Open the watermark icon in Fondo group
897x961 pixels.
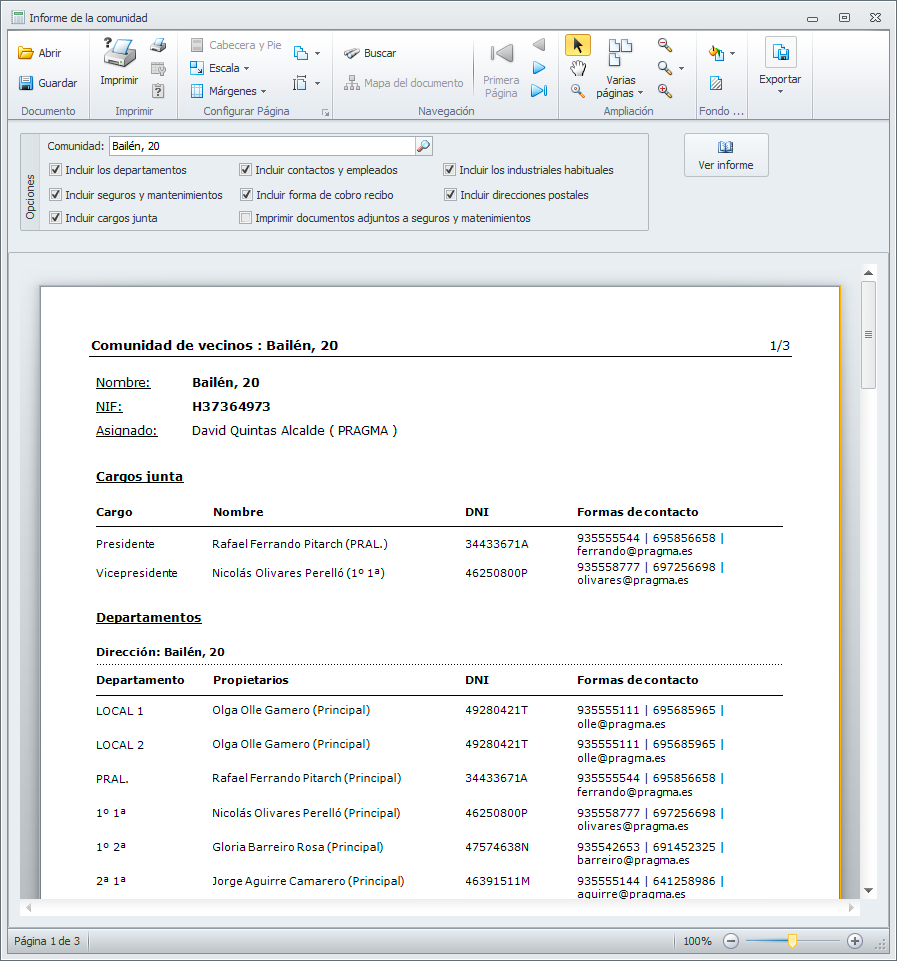pyautogui.click(x=716, y=83)
